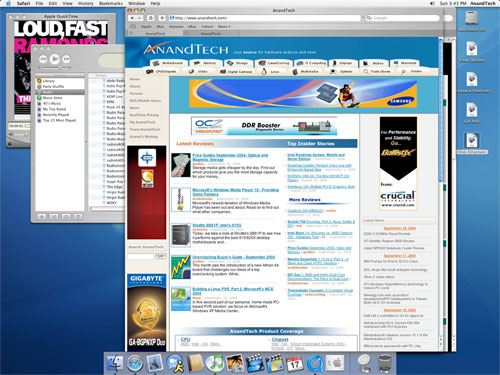Click the Safari address bar field
The width and height of the screenshot is (500, 375).
coord(265,18)
